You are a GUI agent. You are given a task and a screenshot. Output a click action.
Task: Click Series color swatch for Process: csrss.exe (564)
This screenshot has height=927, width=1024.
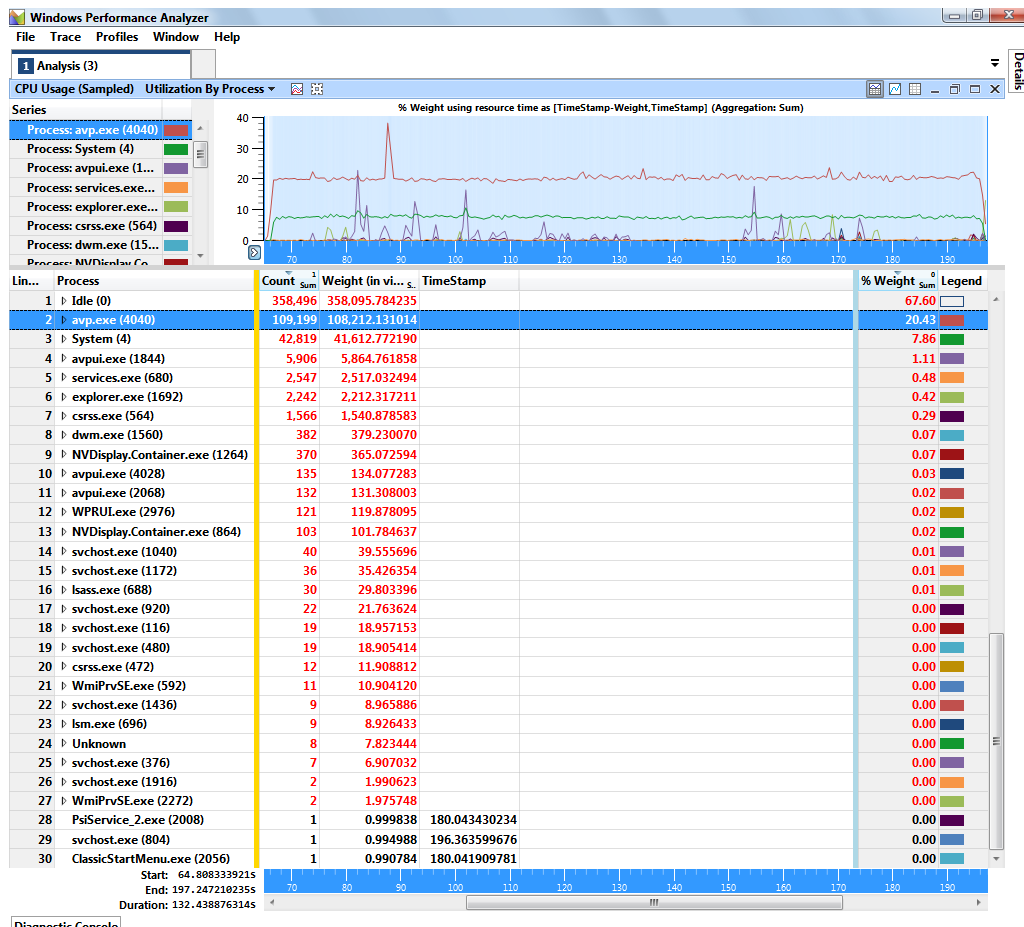point(176,226)
